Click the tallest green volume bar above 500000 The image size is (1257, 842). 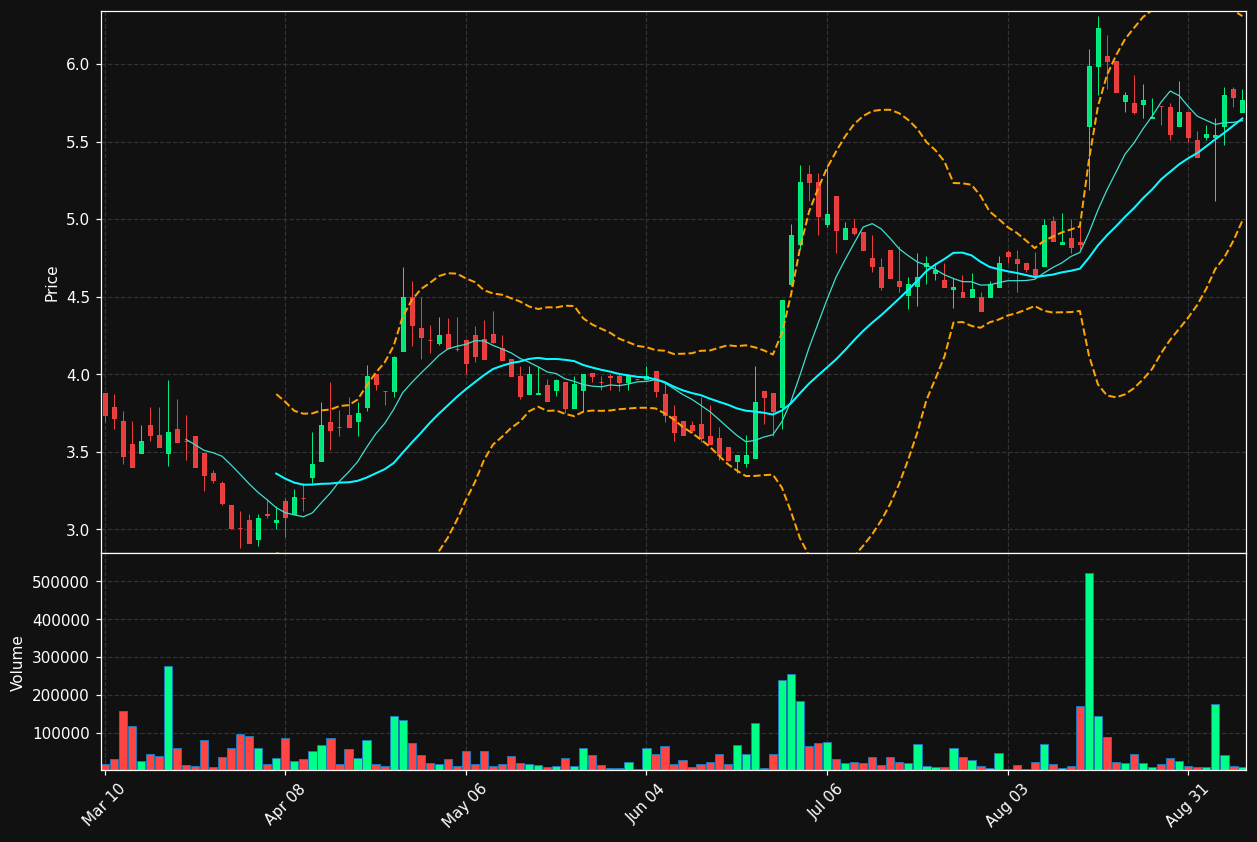coord(1089,672)
